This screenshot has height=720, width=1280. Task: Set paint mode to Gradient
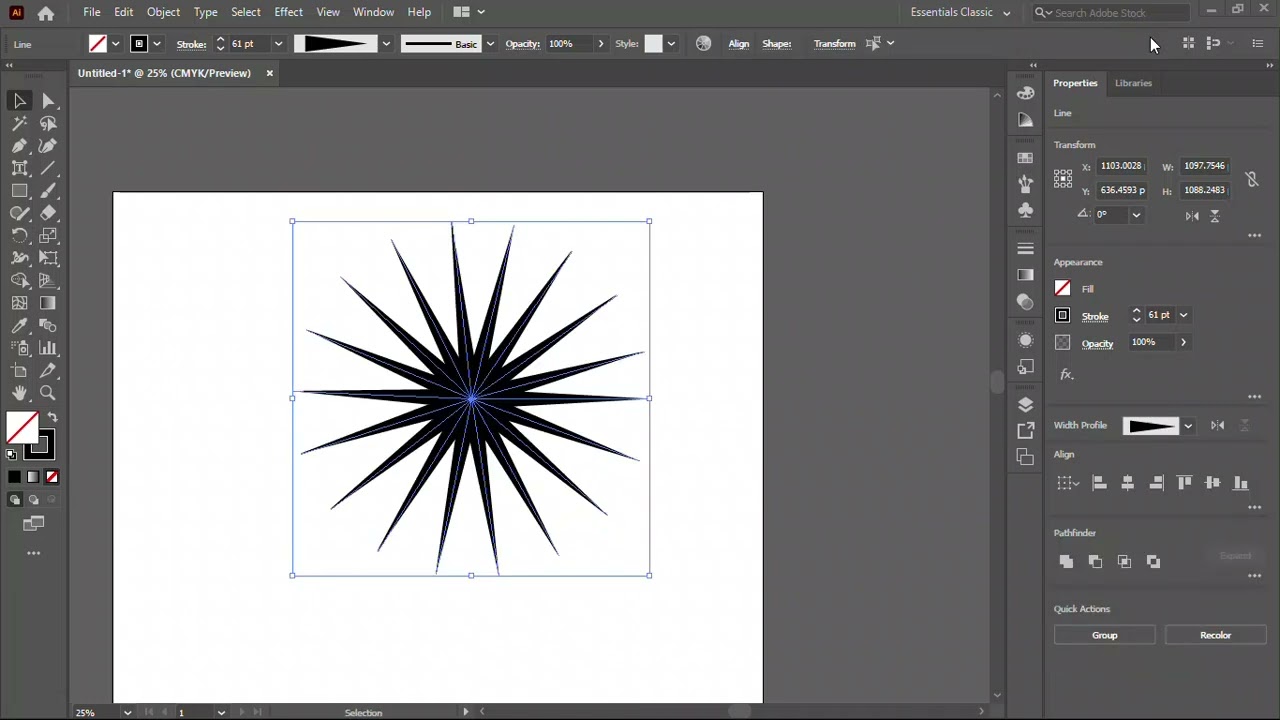point(33,477)
